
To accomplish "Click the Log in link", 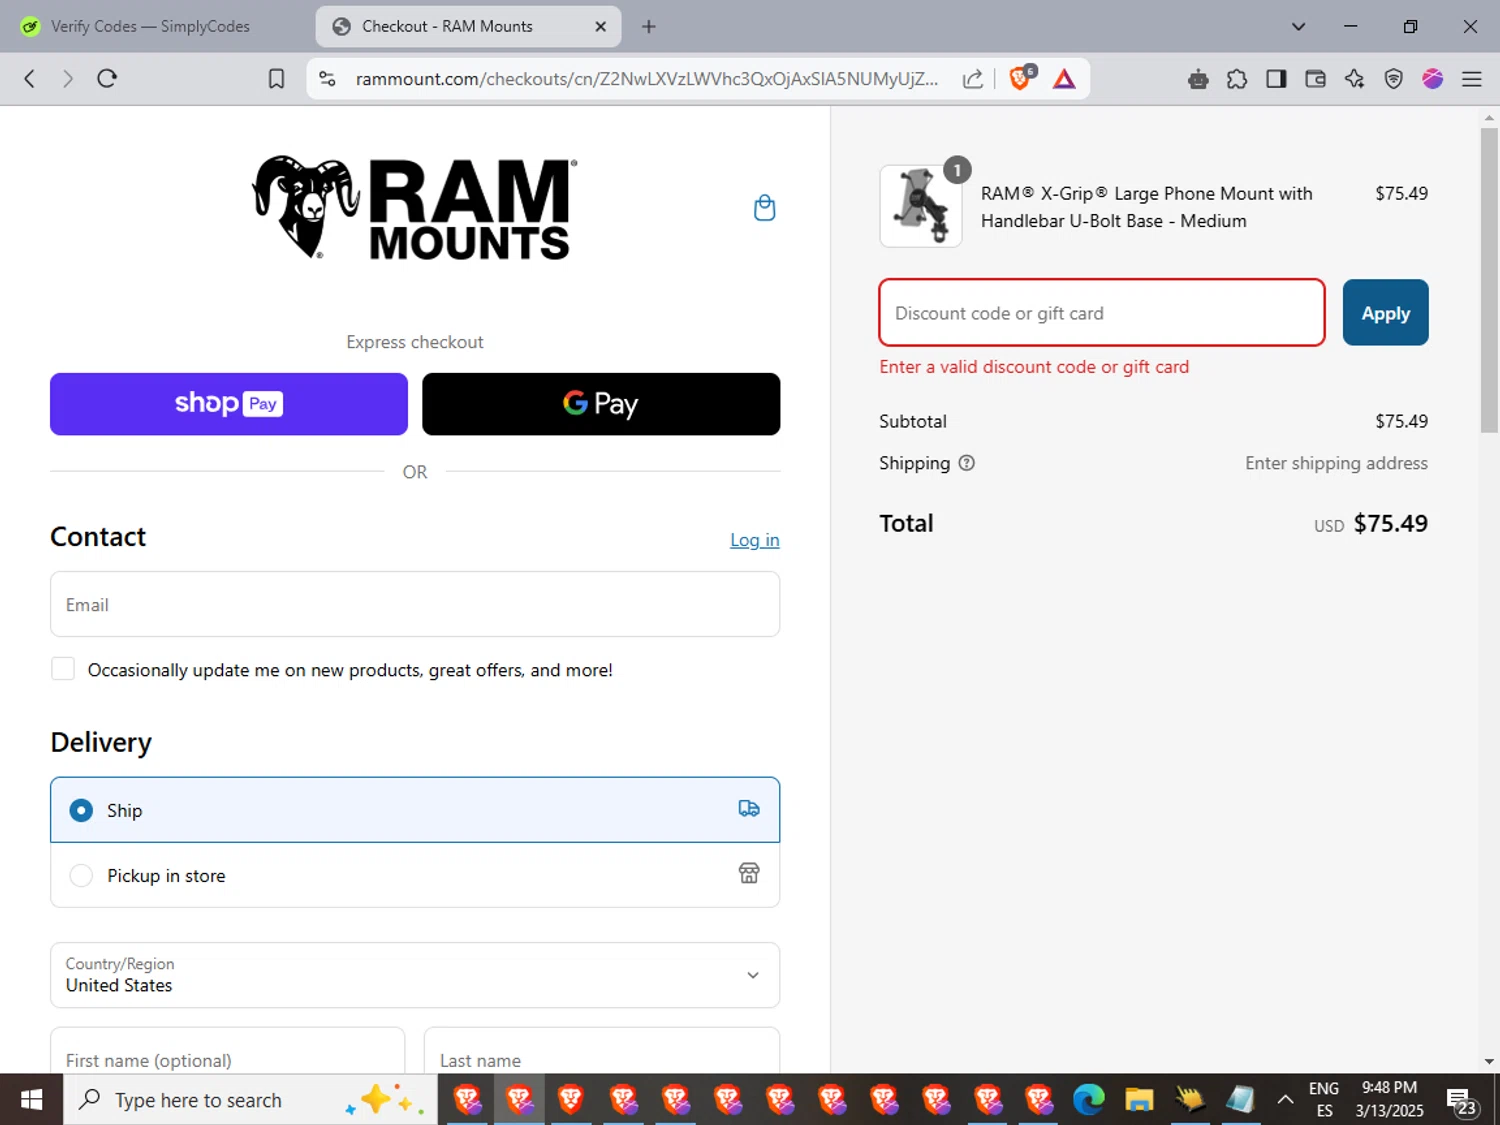I will [x=754, y=540].
